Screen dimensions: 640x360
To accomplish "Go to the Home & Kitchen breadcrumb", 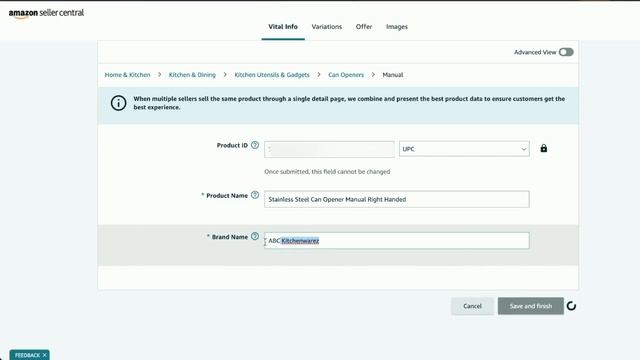I will (127, 75).
